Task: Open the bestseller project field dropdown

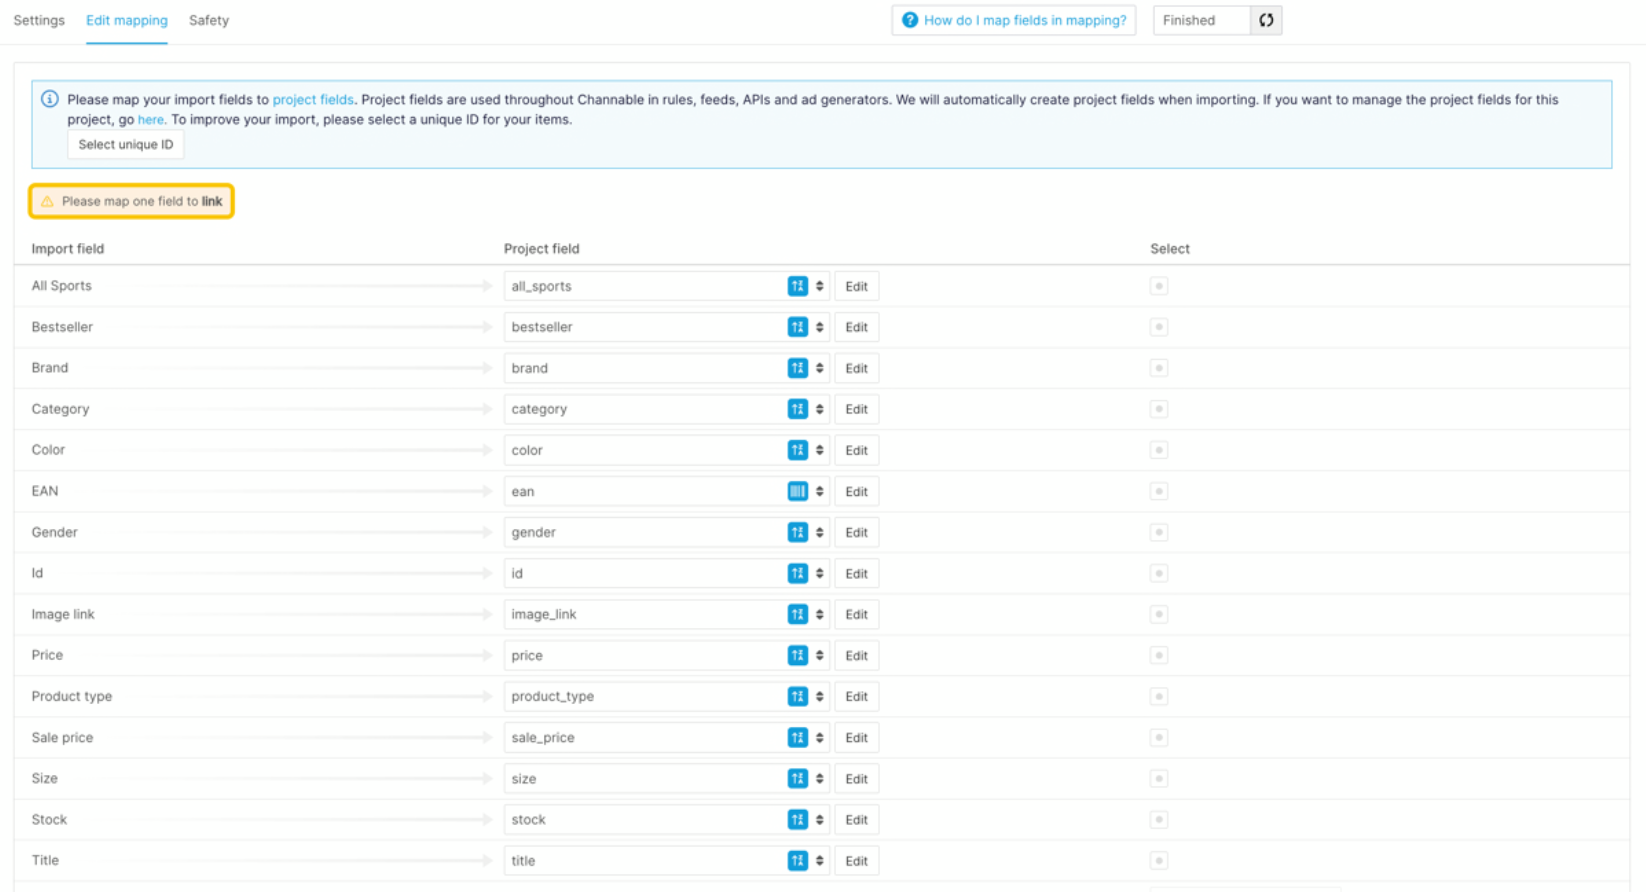Action: click(x=666, y=327)
